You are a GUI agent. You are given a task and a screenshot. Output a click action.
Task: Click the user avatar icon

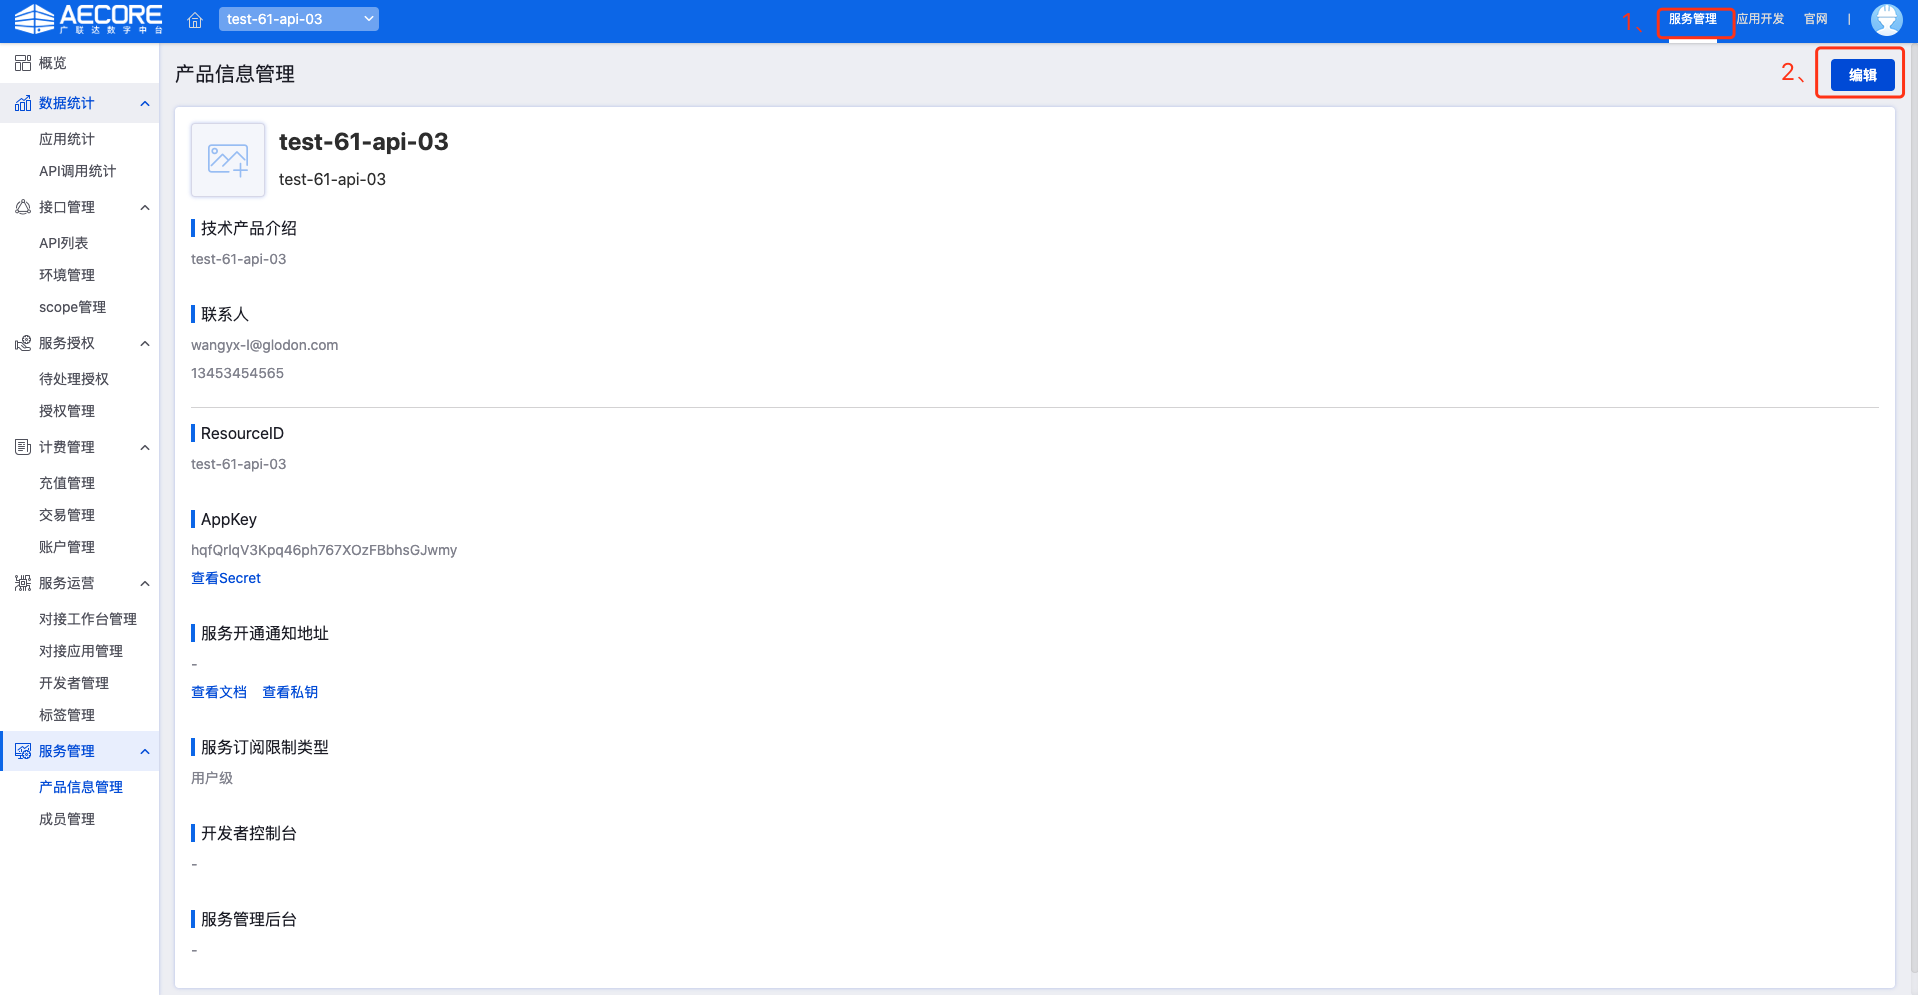[1886, 19]
